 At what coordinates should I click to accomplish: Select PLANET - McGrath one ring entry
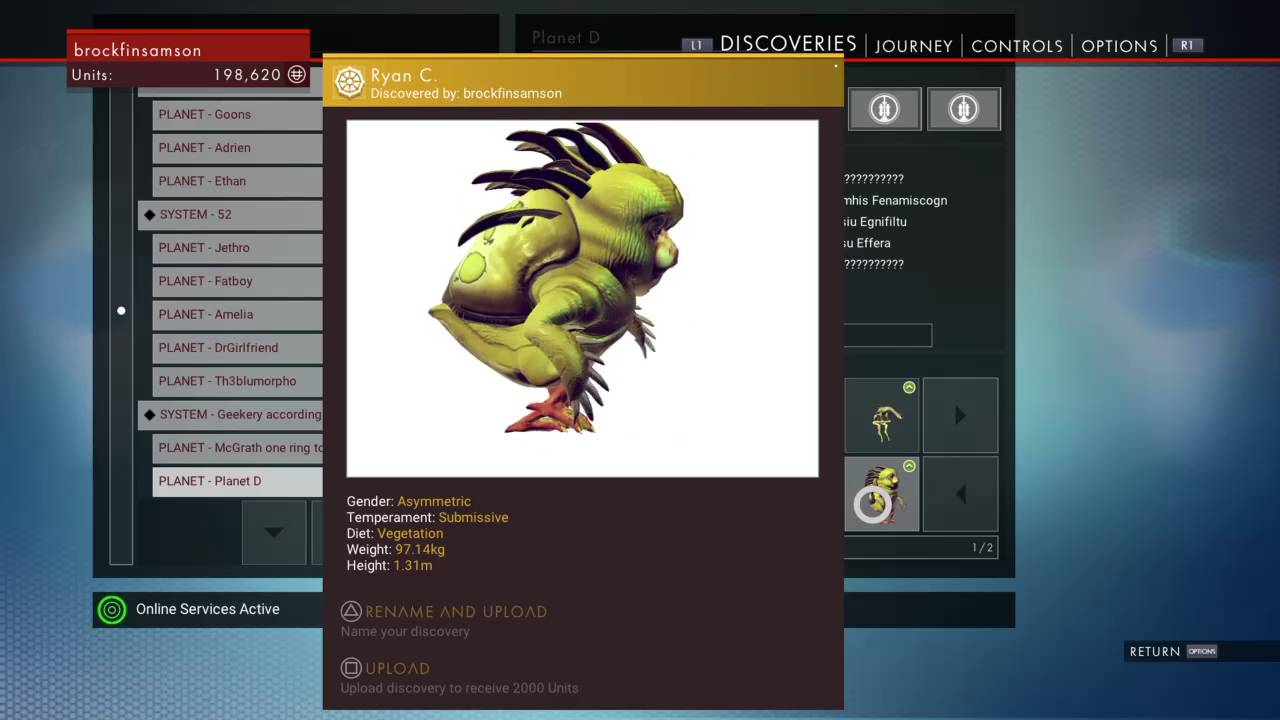tap(238, 448)
